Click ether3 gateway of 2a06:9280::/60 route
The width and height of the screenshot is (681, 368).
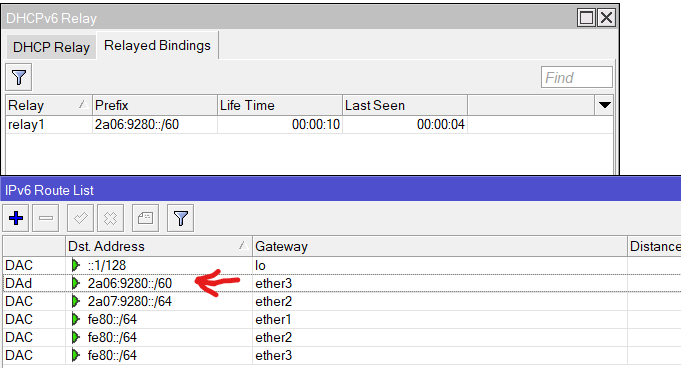(440, 283)
